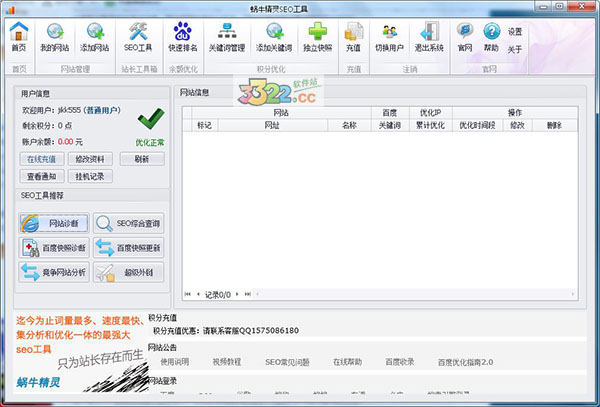Open the 百度快照更新 tool
The width and height of the screenshot is (600, 407).
pos(129,248)
